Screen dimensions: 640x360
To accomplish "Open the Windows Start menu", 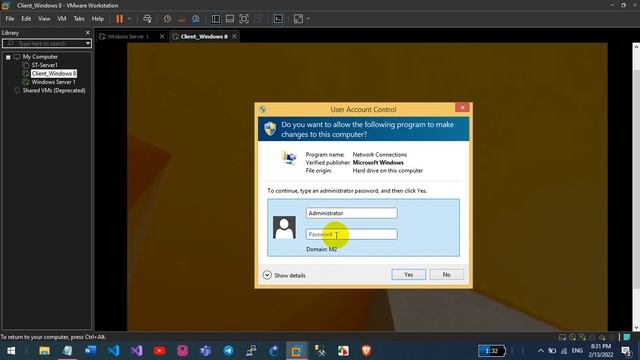I will click(x=11, y=351).
